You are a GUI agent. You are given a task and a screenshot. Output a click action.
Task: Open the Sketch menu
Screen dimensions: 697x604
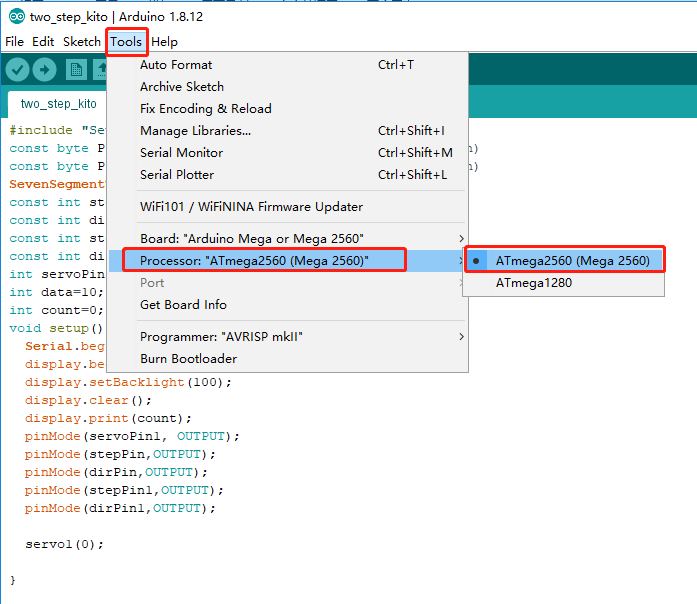[x=82, y=42]
